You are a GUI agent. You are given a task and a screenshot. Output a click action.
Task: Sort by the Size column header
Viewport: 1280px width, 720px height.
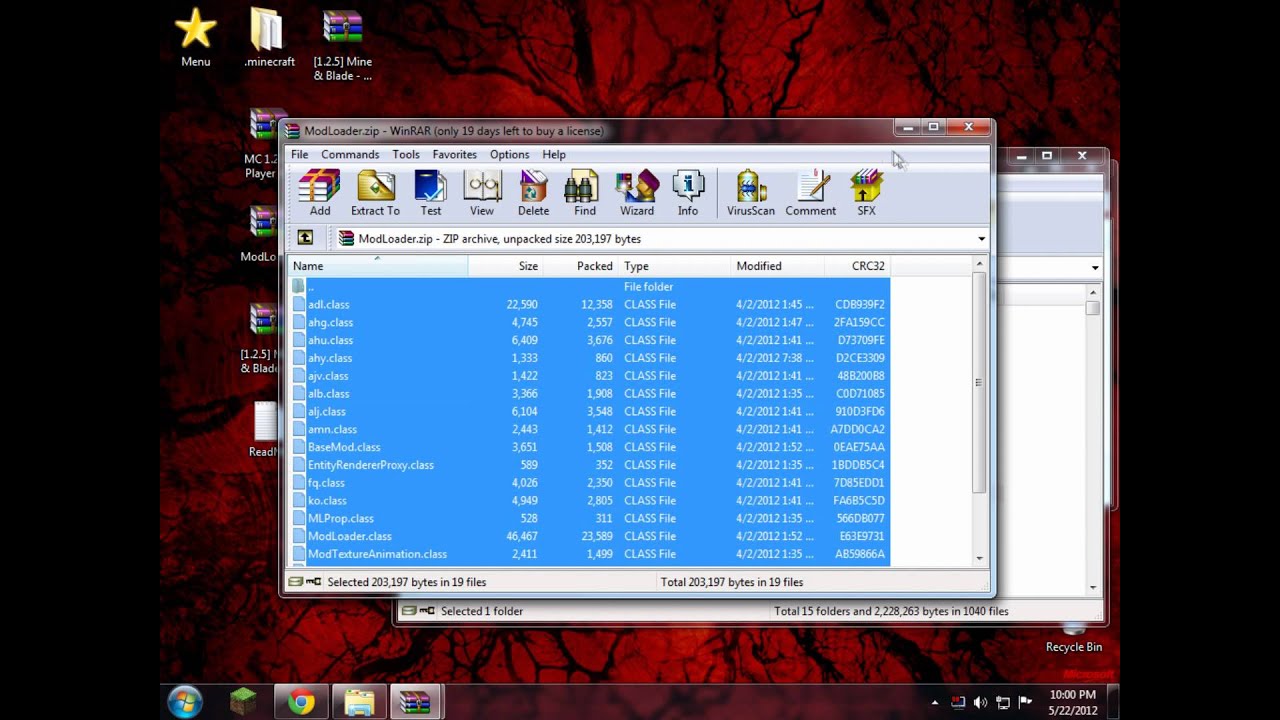[x=505, y=266]
